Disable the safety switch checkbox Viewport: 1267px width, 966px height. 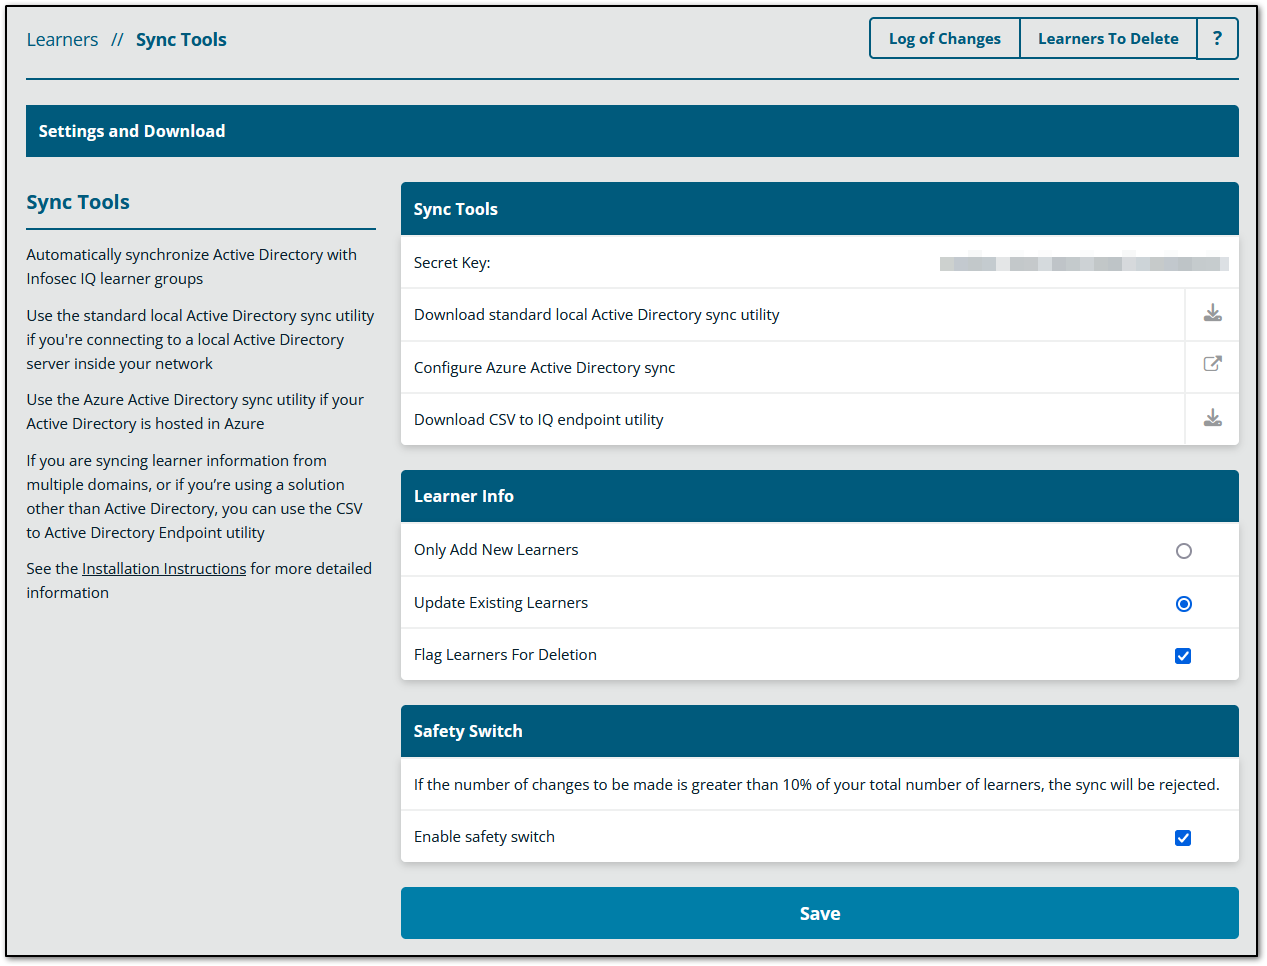point(1183,837)
